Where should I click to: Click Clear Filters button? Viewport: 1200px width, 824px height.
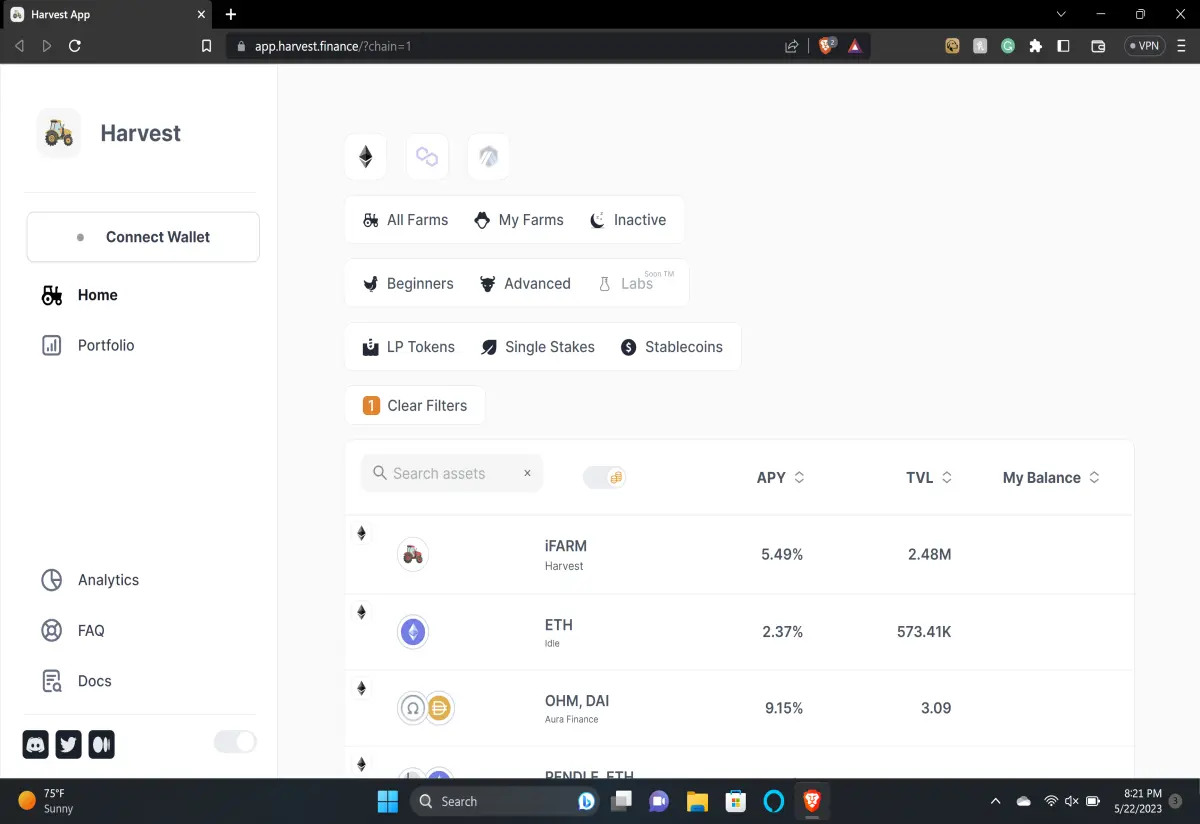coord(415,405)
